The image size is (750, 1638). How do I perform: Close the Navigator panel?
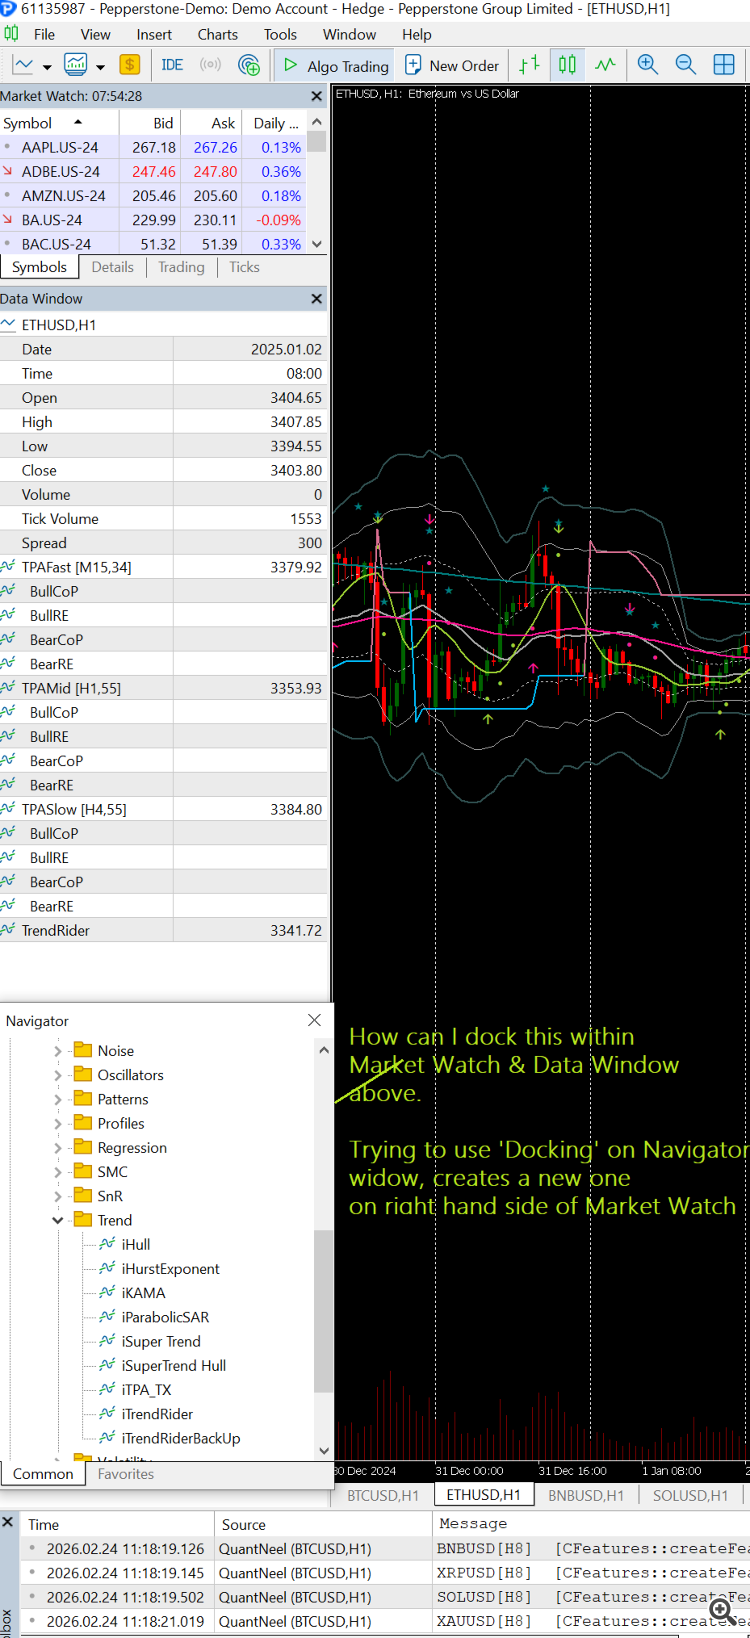[x=314, y=1020]
